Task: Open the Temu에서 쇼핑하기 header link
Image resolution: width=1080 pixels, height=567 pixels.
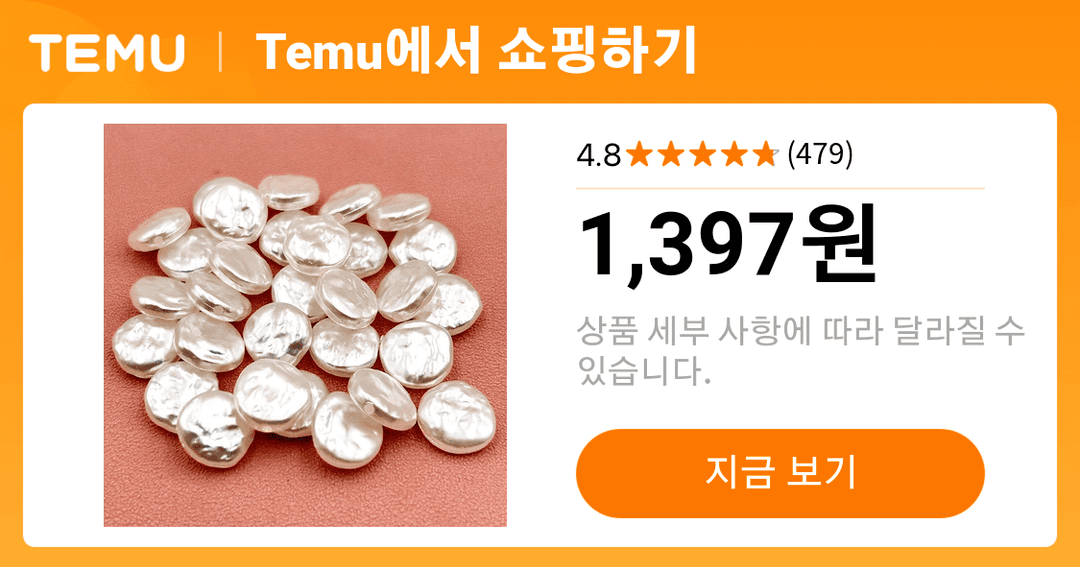Action: tap(477, 52)
